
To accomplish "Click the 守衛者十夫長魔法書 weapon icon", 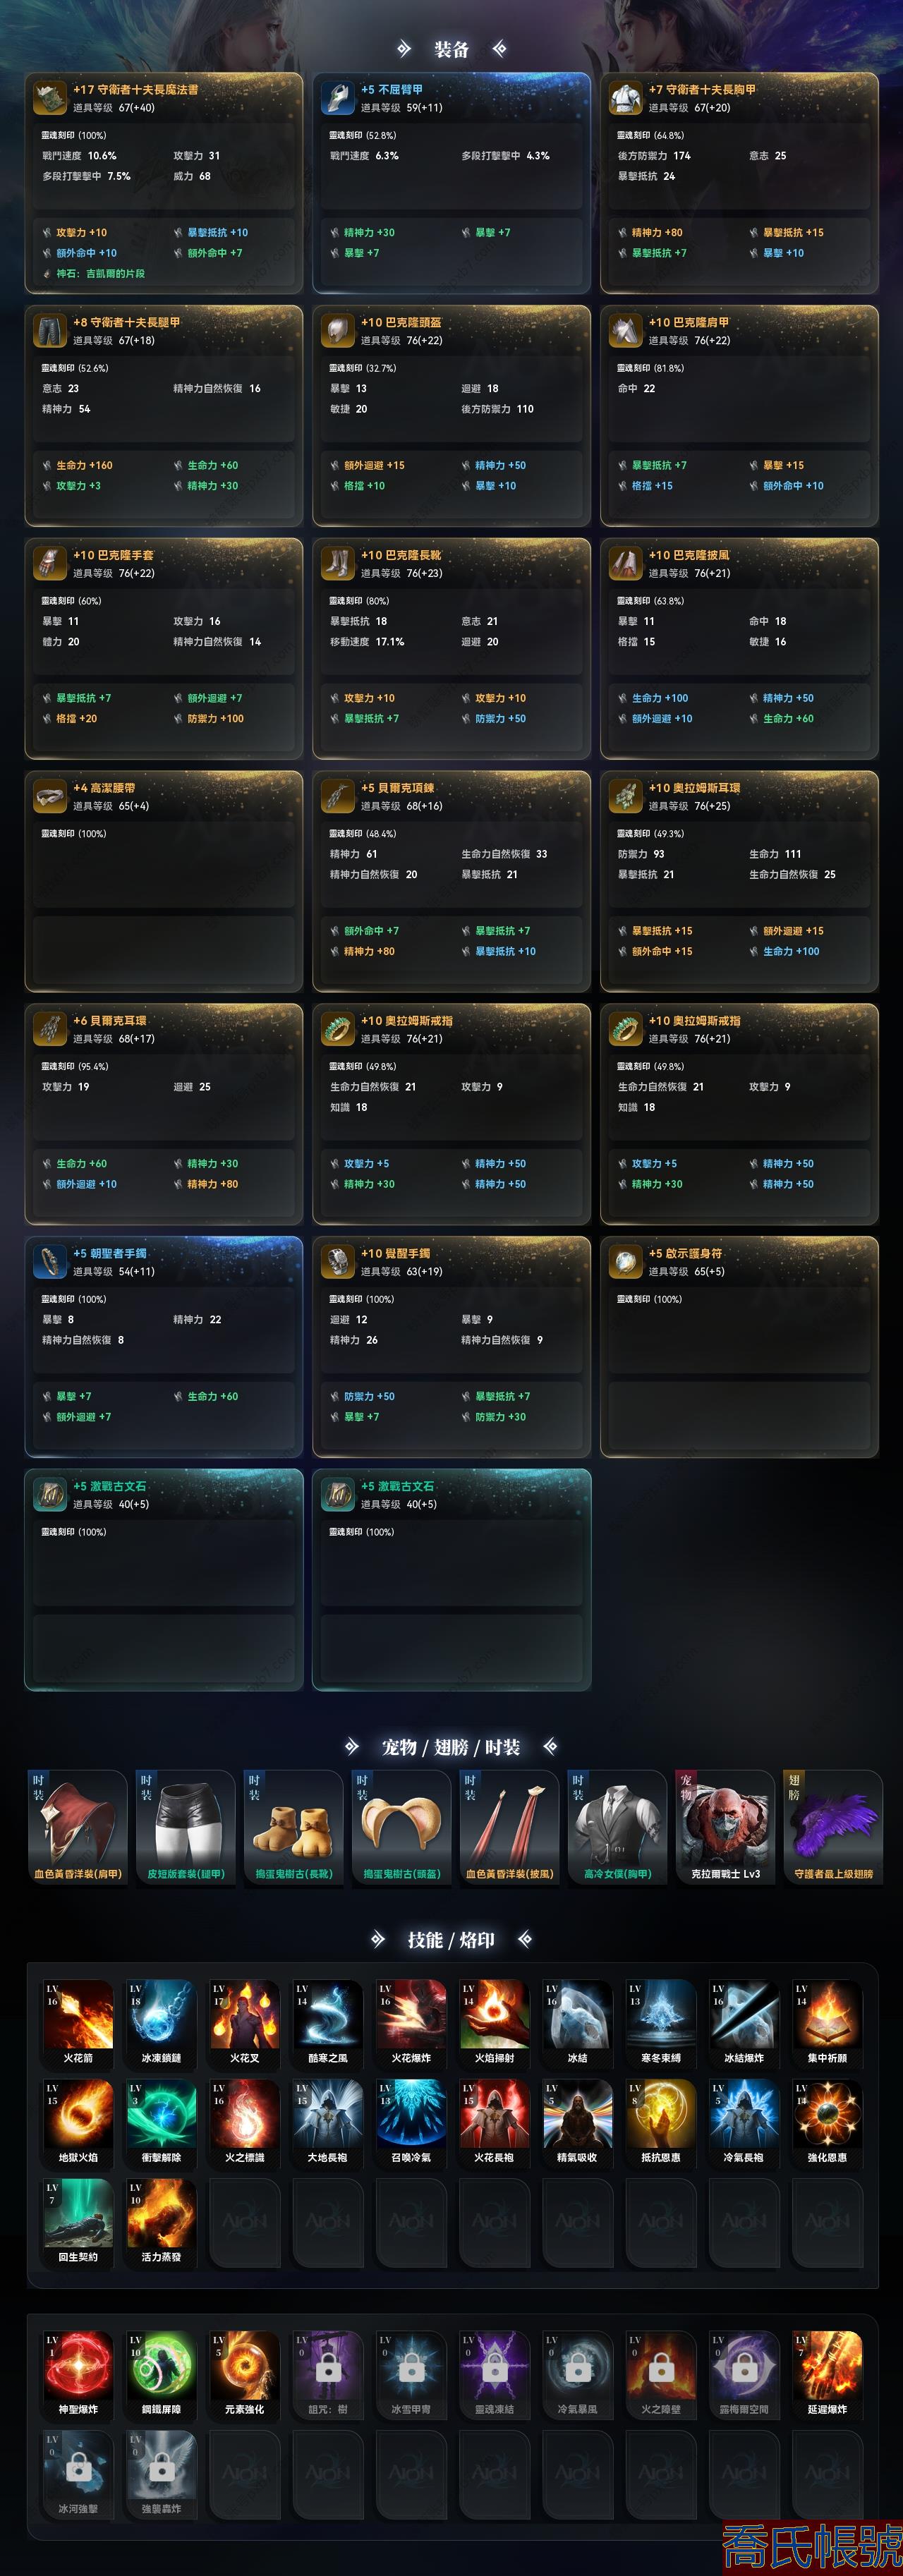I will coord(49,98).
